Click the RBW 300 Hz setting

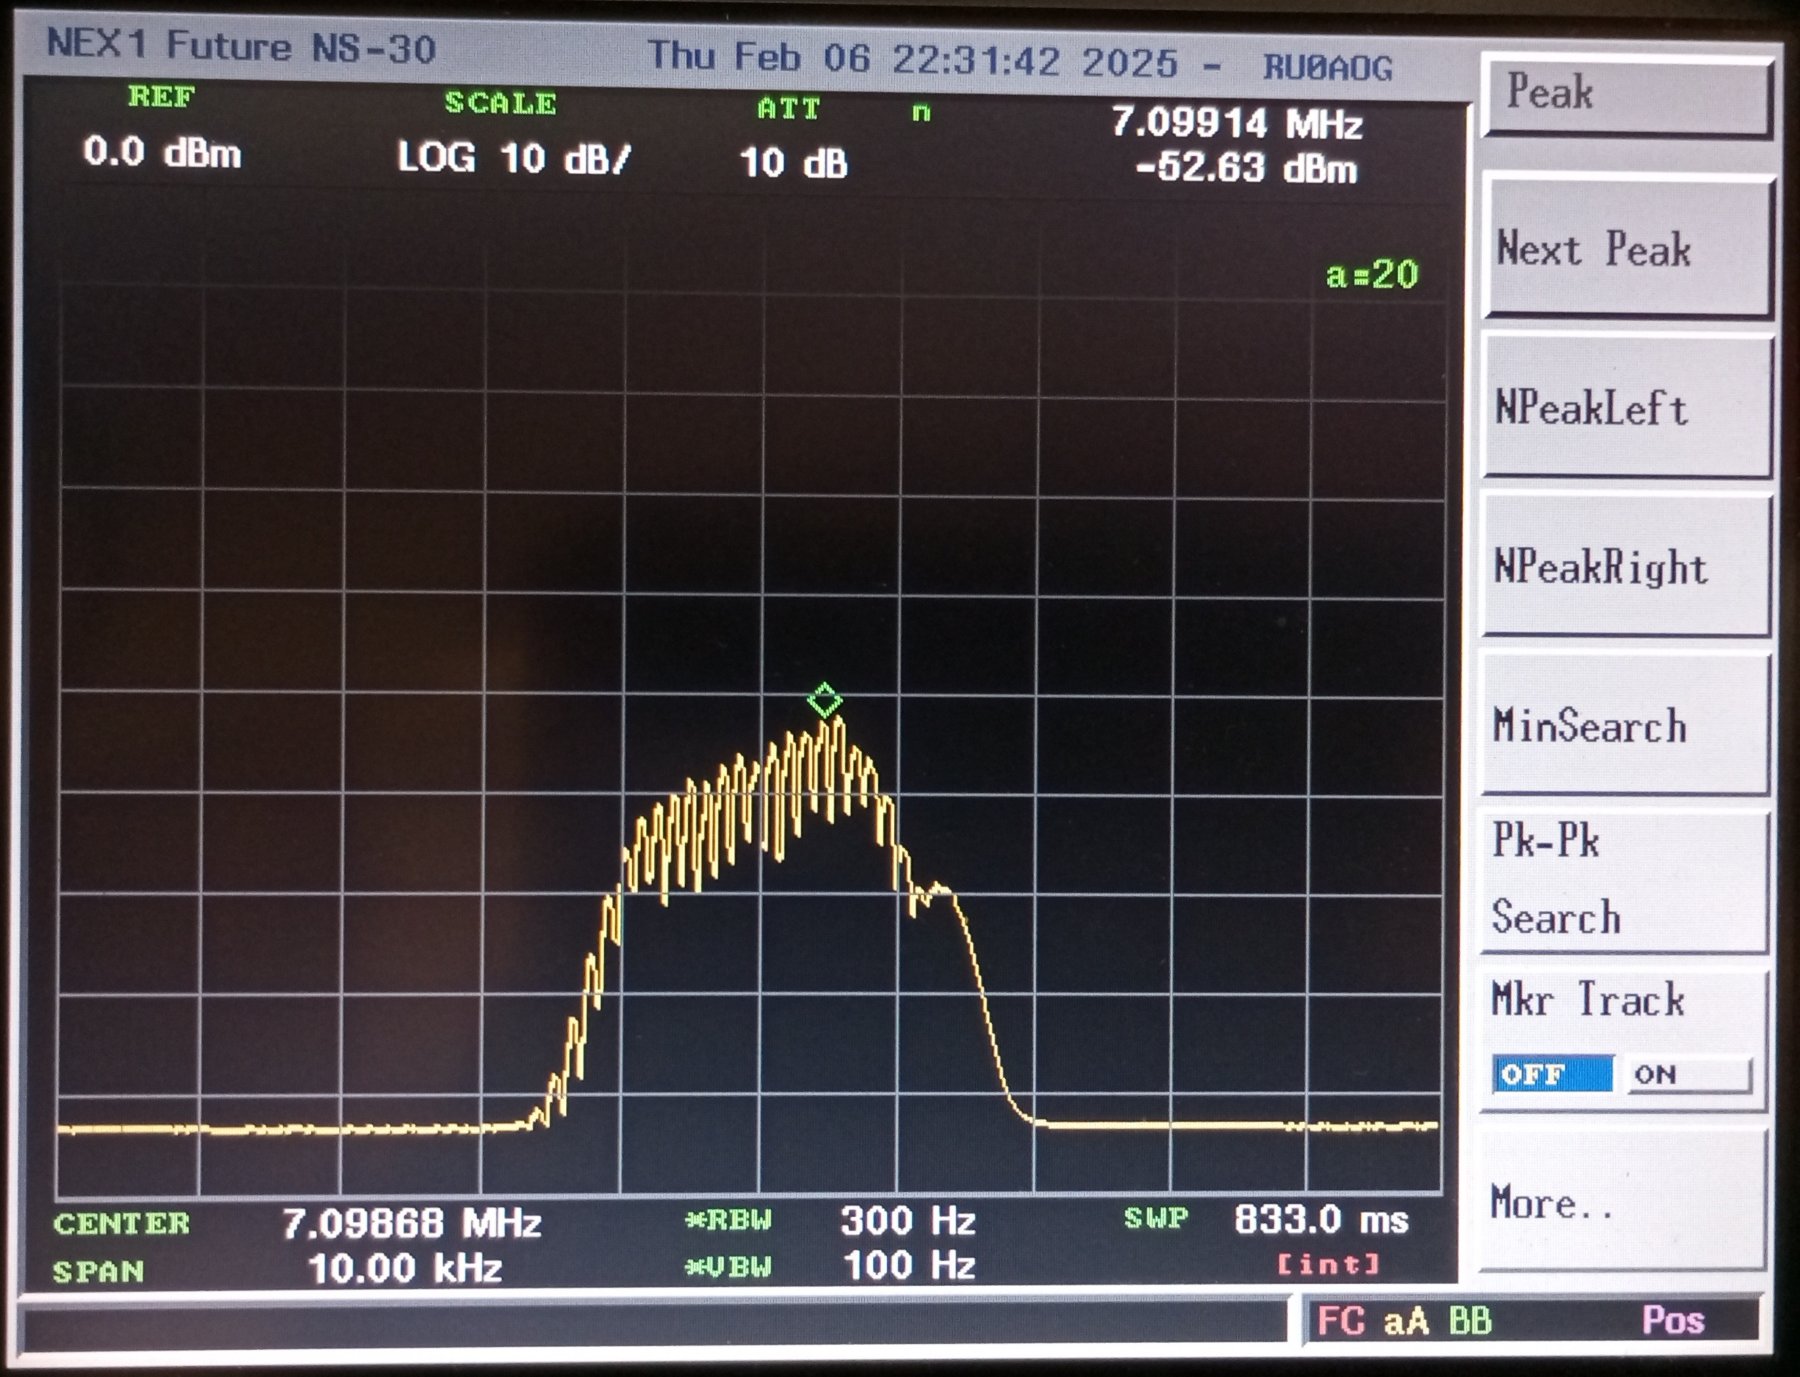(x=906, y=1221)
